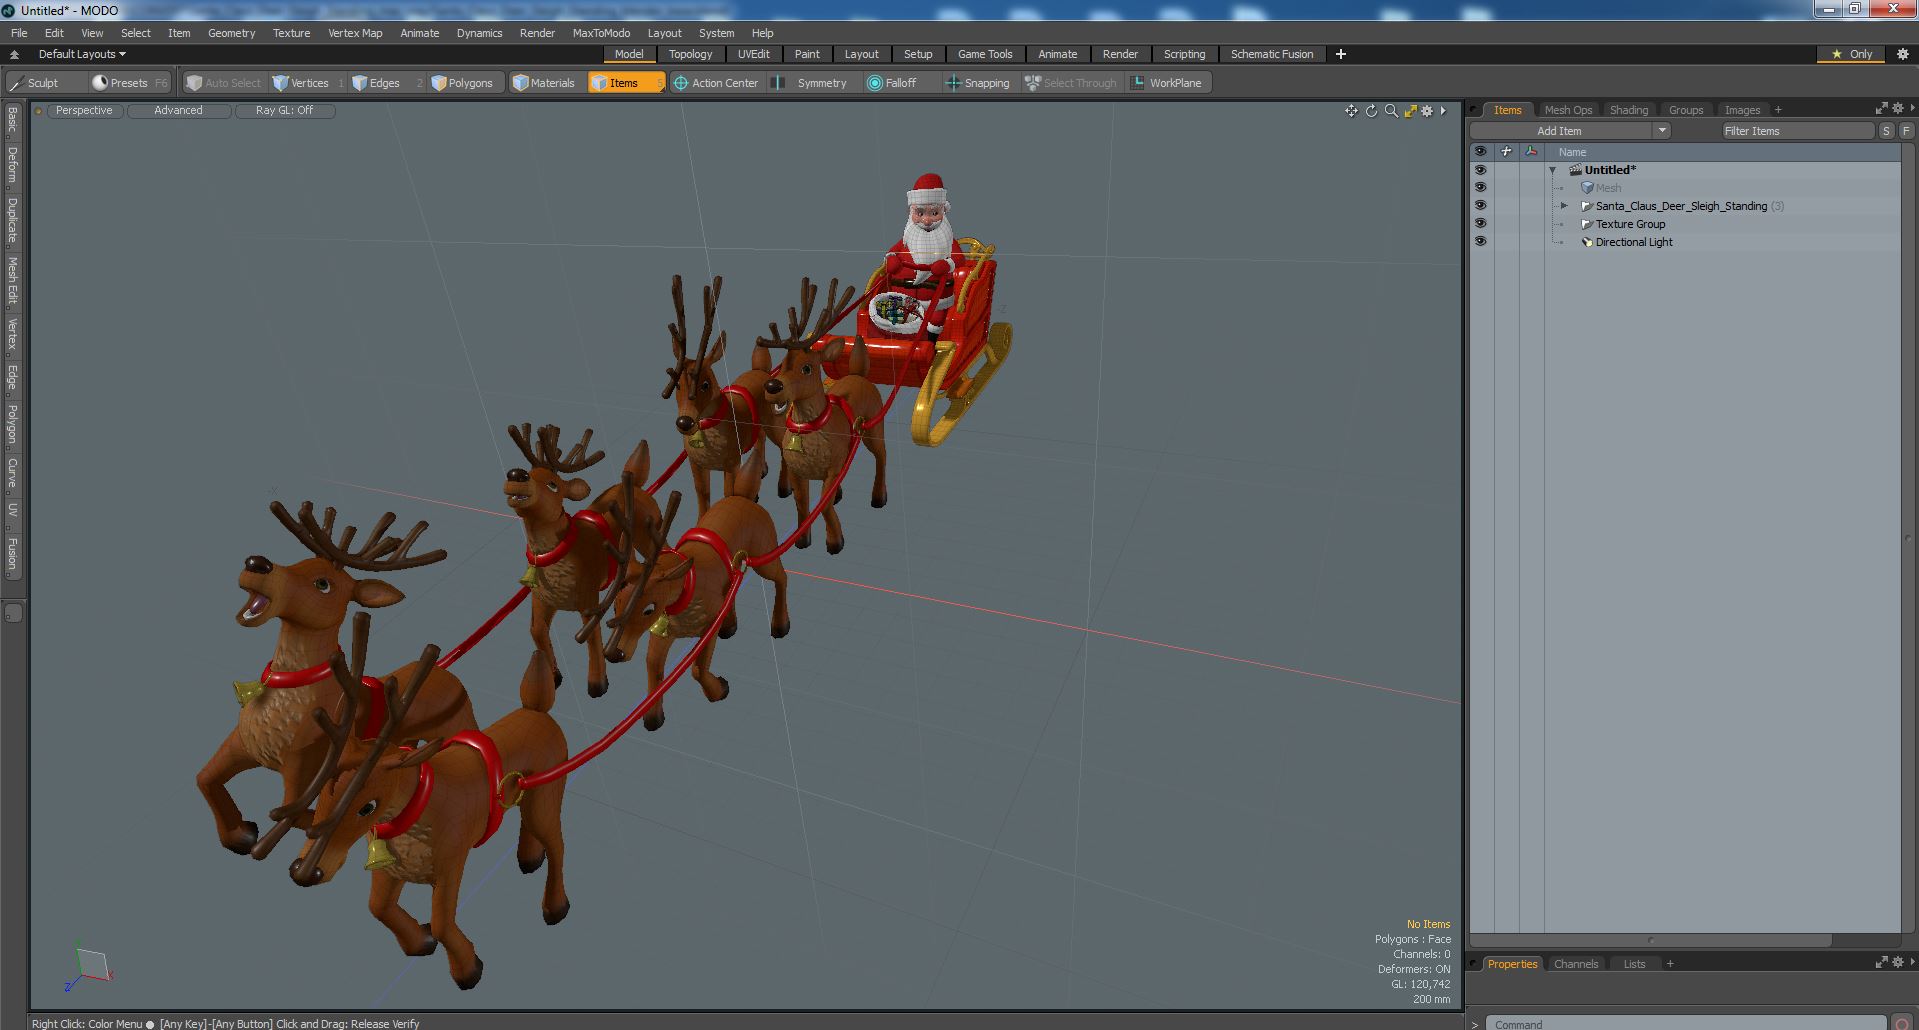The width and height of the screenshot is (1919, 1030).
Task: Collapse the Untitled scene tree
Action: (1553, 170)
